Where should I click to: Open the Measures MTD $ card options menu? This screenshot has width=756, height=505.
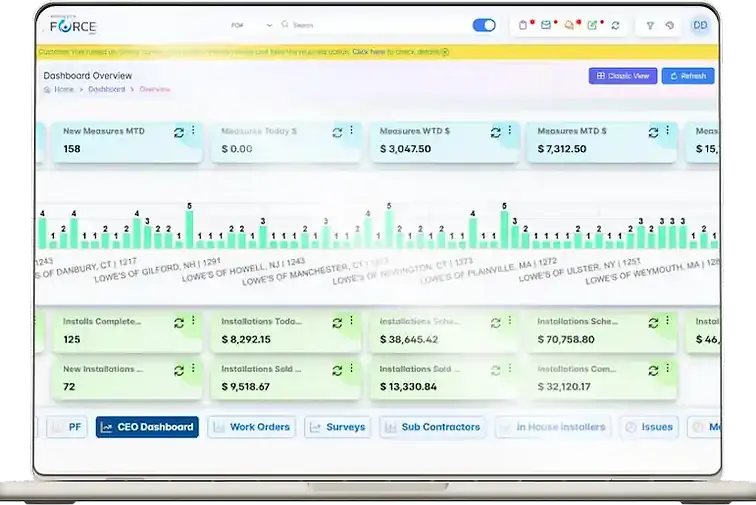click(667, 130)
